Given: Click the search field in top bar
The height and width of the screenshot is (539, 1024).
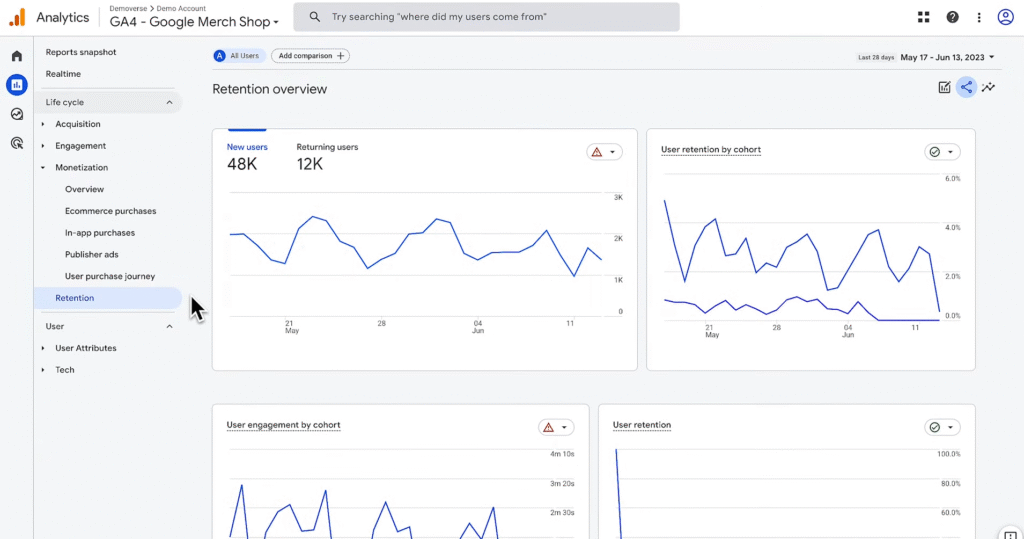Looking at the screenshot, I should [487, 17].
